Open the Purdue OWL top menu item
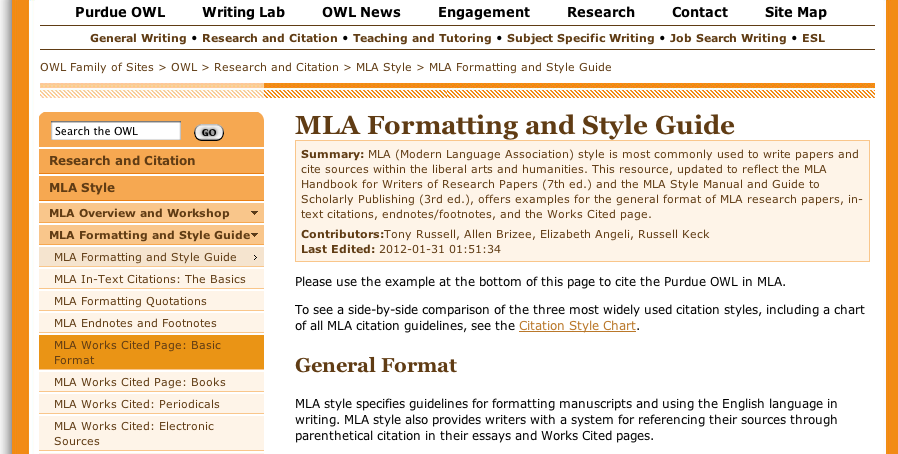 pos(120,12)
